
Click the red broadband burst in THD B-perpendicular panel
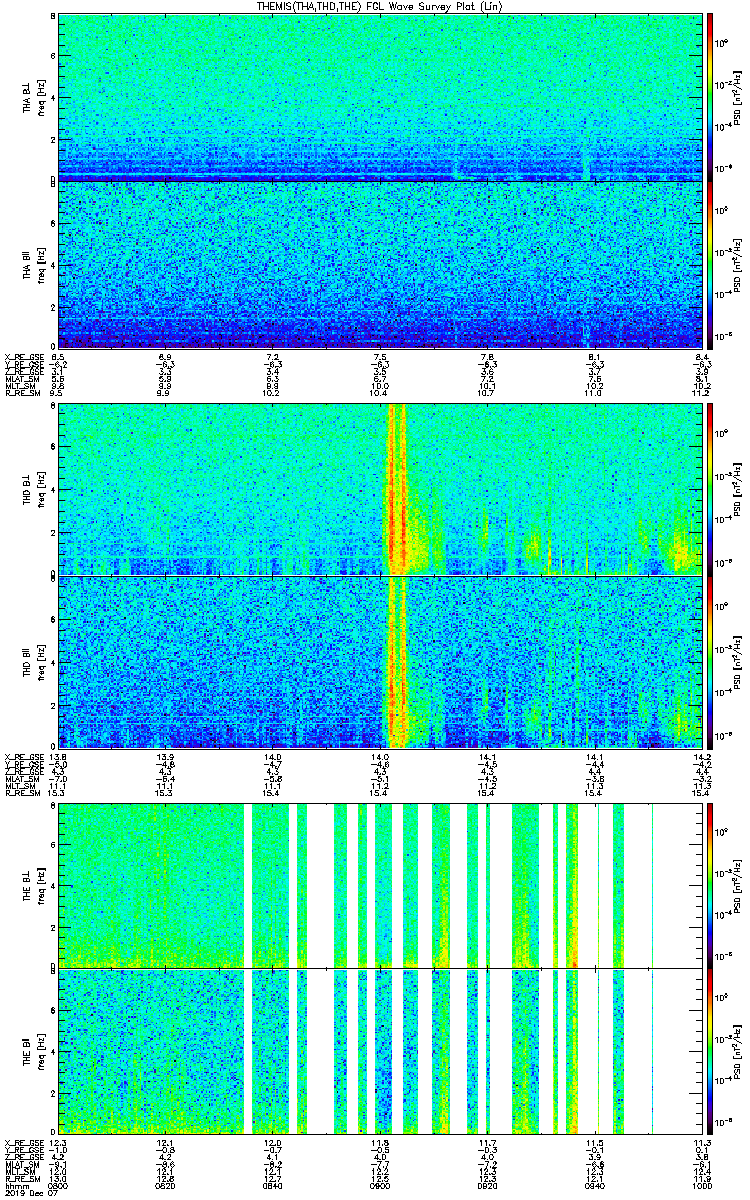(398, 489)
